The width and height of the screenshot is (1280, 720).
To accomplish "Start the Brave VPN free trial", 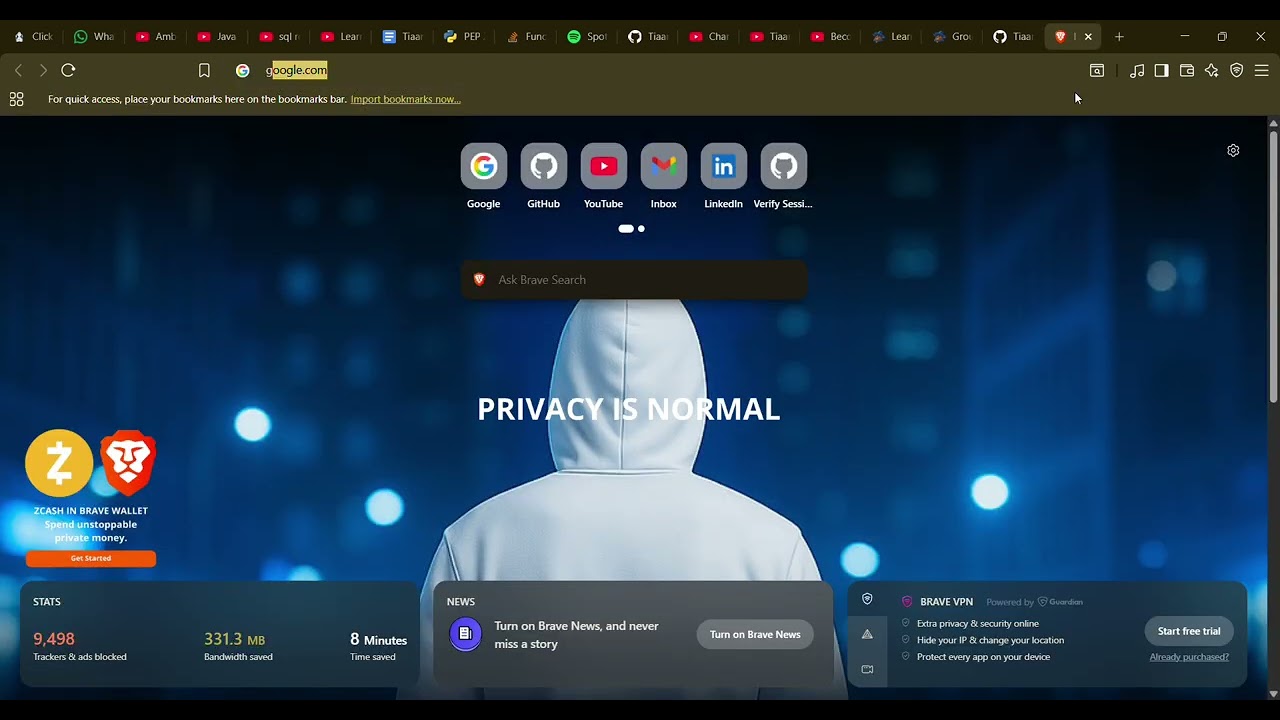I will 1189,631.
